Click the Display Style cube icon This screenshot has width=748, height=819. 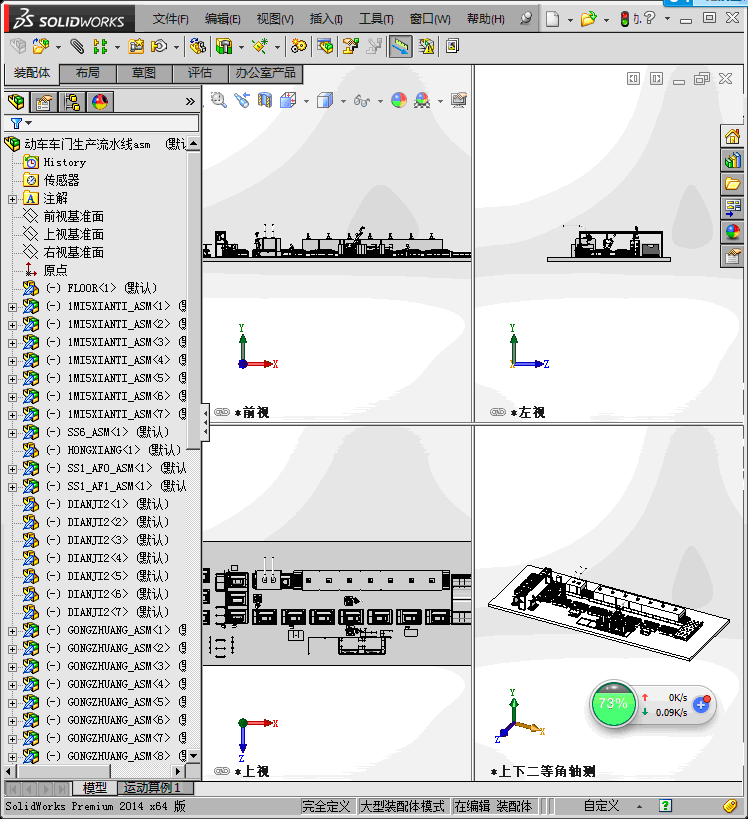[325, 100]
